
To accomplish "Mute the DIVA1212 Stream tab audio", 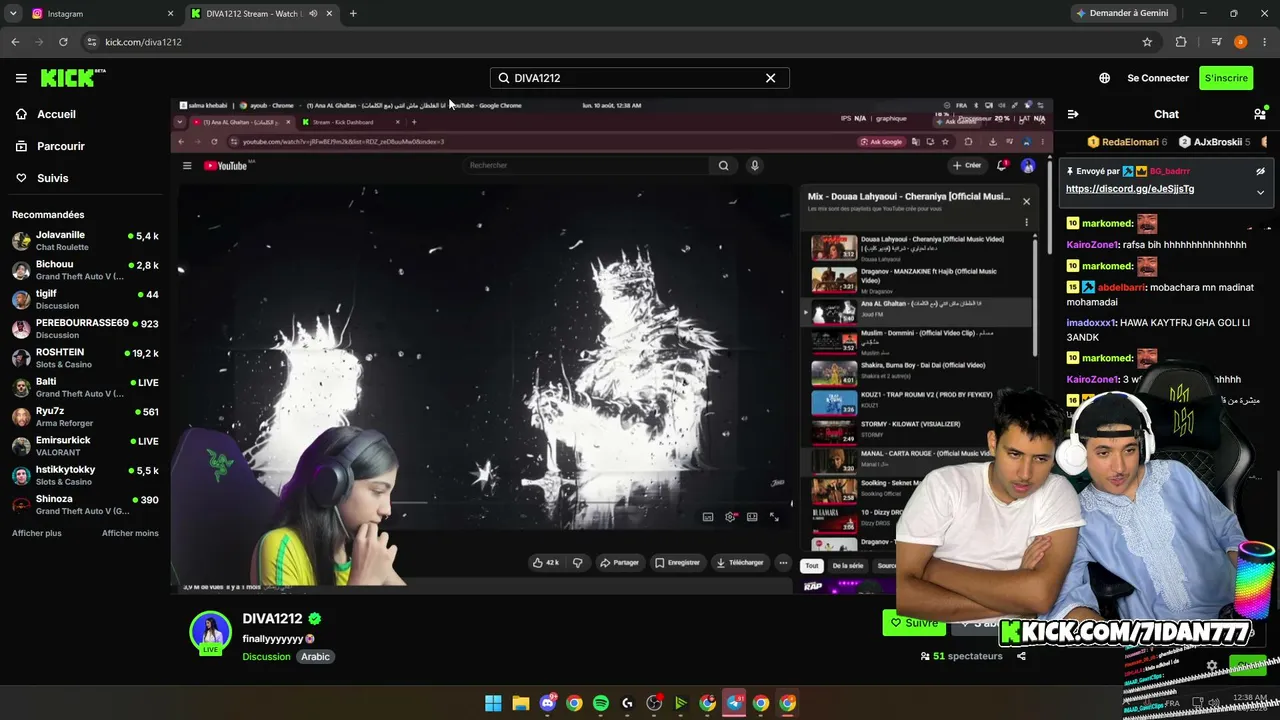I will (x=313, y=14).
